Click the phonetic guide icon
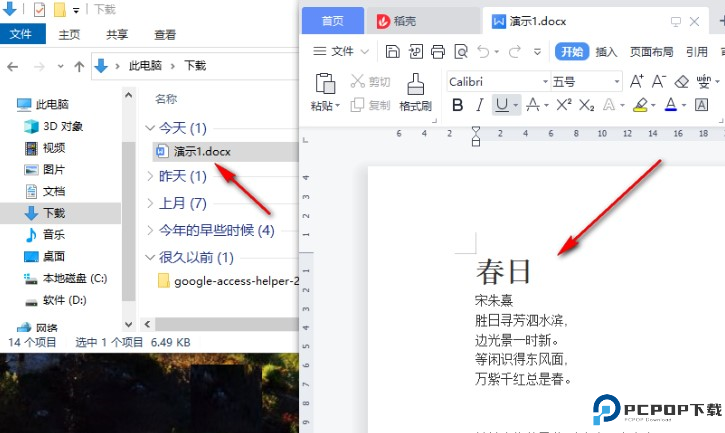The image size is (725, 433). (703, 81)
